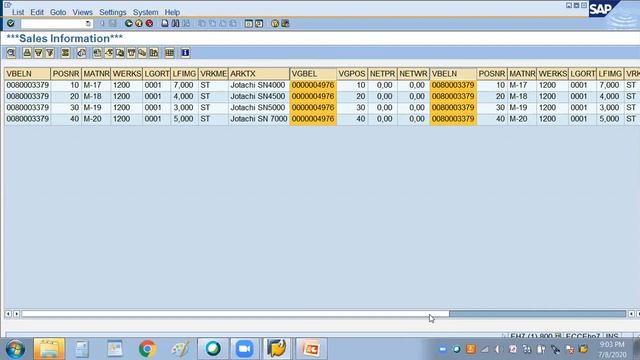Click the Details magnifier icon
This screenshot has height=360, width=640.
click(x=11, y=53)
